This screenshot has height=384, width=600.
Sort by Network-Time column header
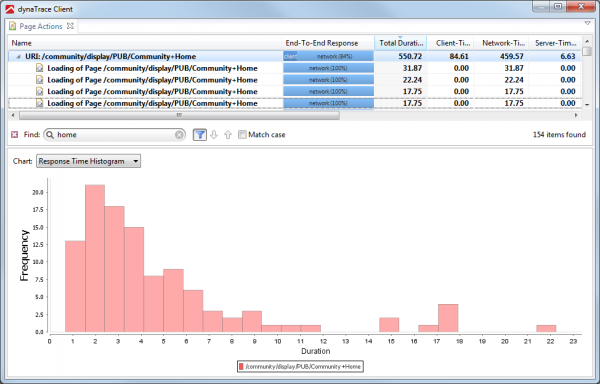tap(501, 43)
